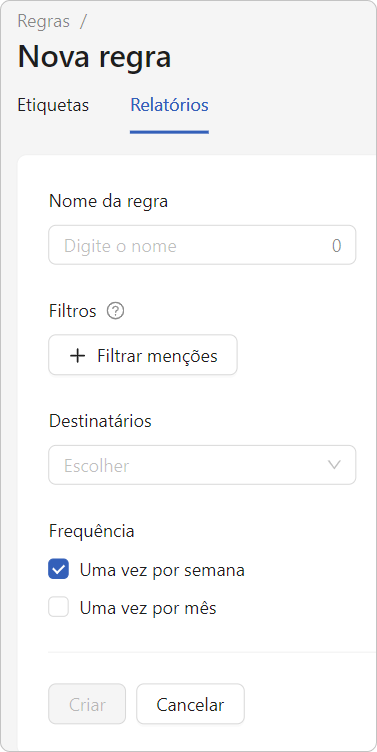Click the Destinatários label
The height and width of the screenshot is (752, 377).
[x=100, y=421]
